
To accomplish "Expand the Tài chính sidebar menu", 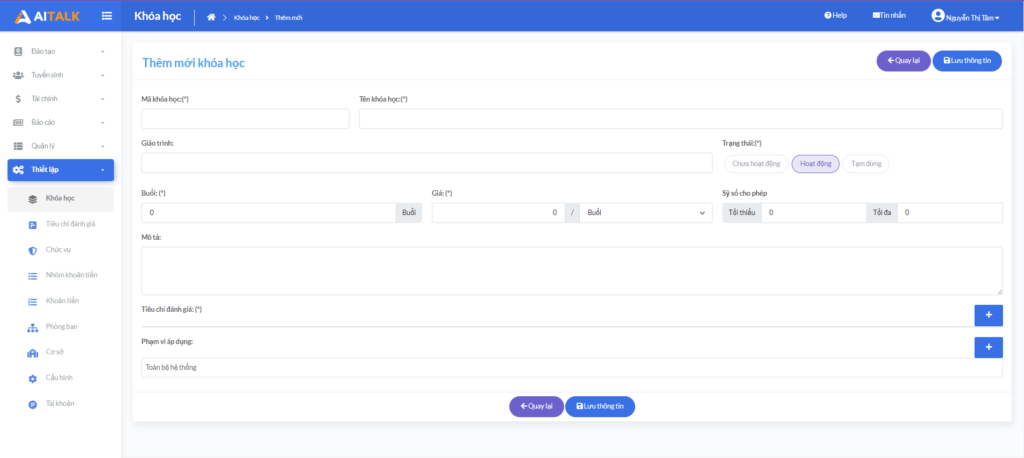I will pos(60,99).
